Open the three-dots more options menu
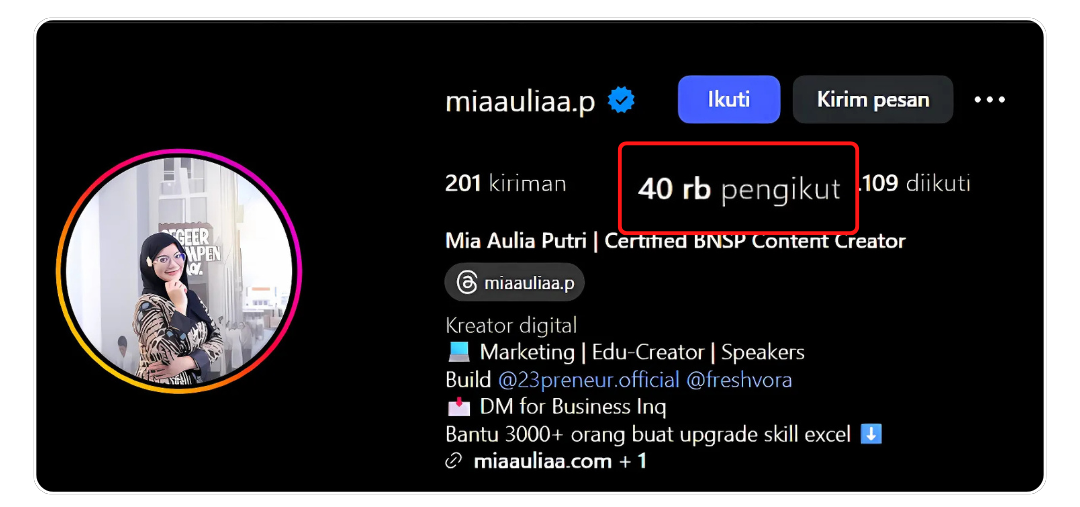 [x=990, y=100]
